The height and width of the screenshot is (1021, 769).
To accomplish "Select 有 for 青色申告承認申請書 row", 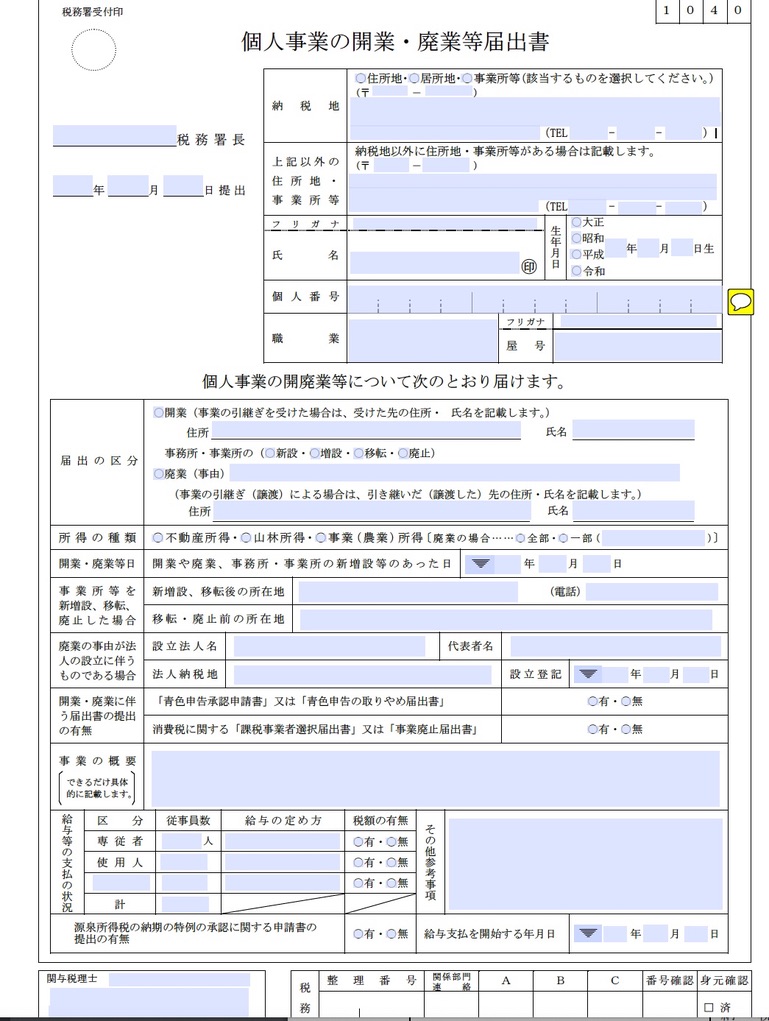I will pos(593,701).
